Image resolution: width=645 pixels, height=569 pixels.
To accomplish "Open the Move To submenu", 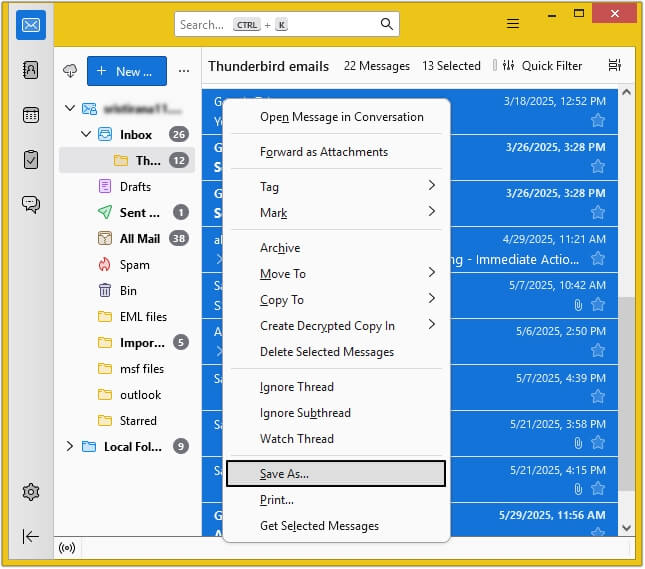I will pos(336,274).
